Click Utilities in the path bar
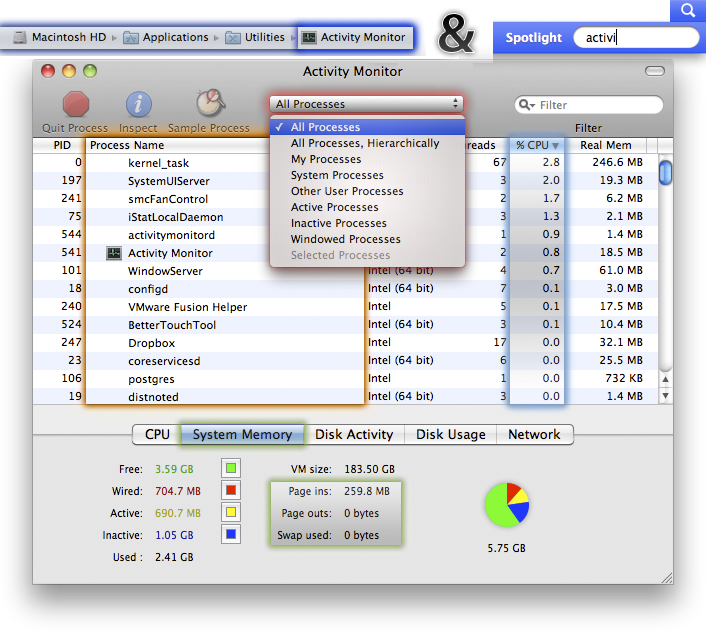Screen dimensions: 706x632 tap(265, 37)
